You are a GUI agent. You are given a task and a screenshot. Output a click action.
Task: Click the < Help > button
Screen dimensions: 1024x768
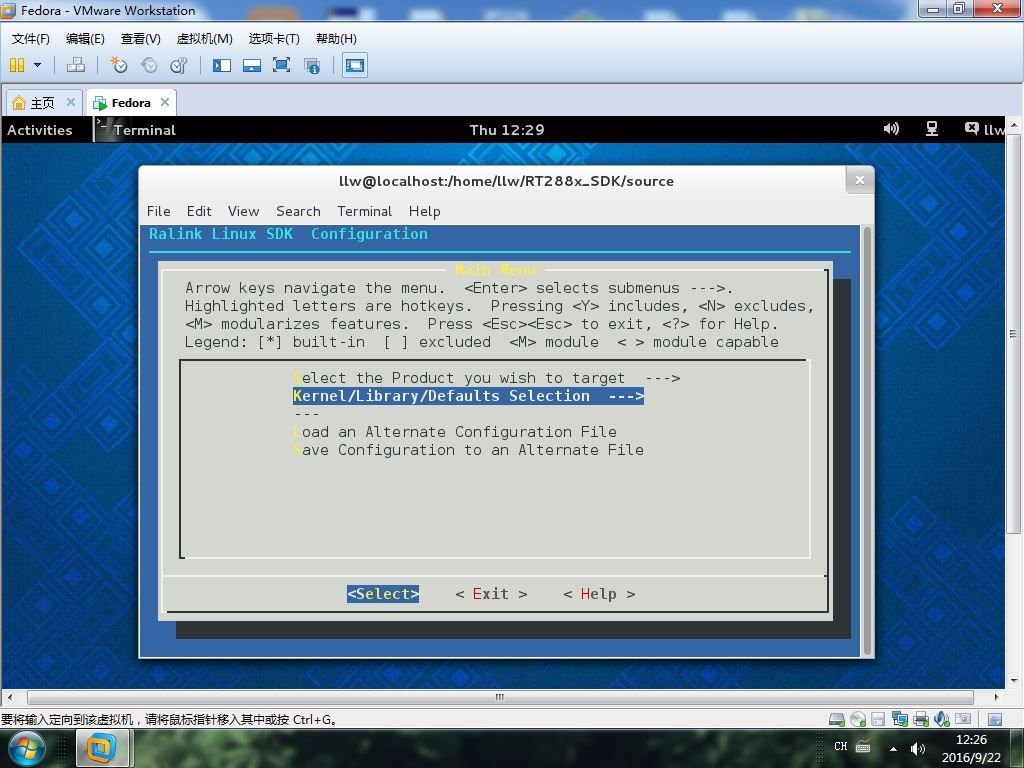[599, 594]
